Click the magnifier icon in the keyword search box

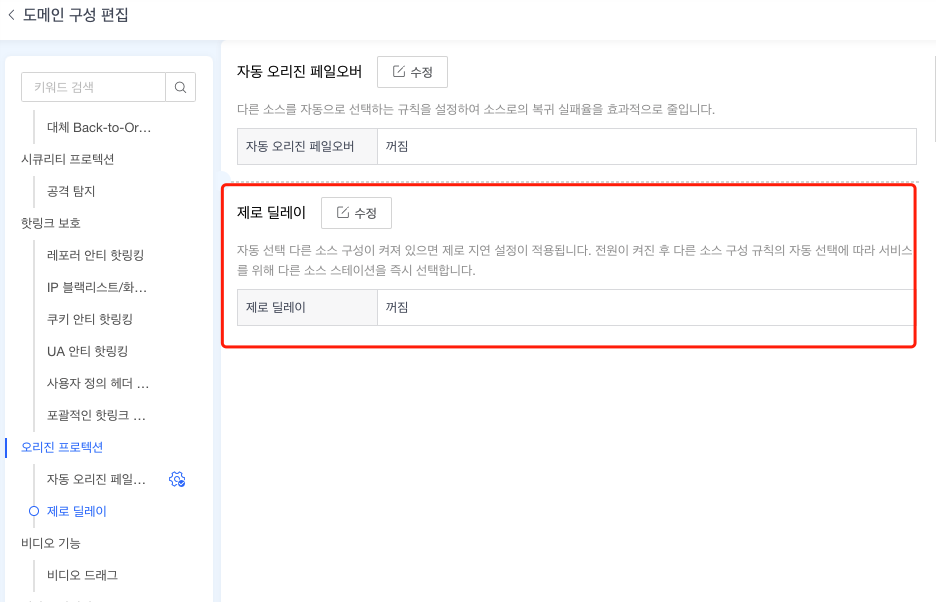pyautogui.click(x=180, y=87)
